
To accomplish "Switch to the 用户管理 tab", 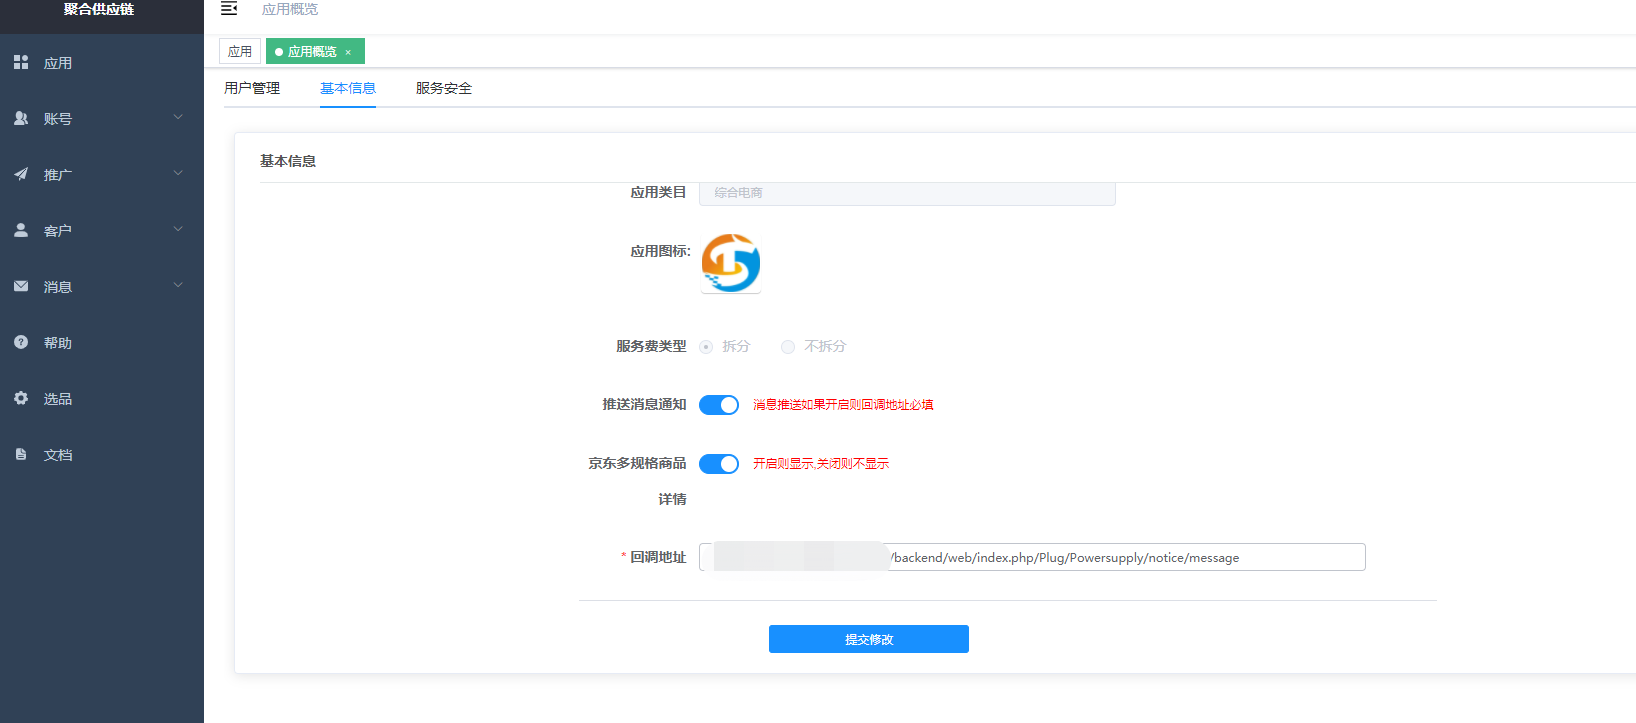I will (x=252, y=88).
